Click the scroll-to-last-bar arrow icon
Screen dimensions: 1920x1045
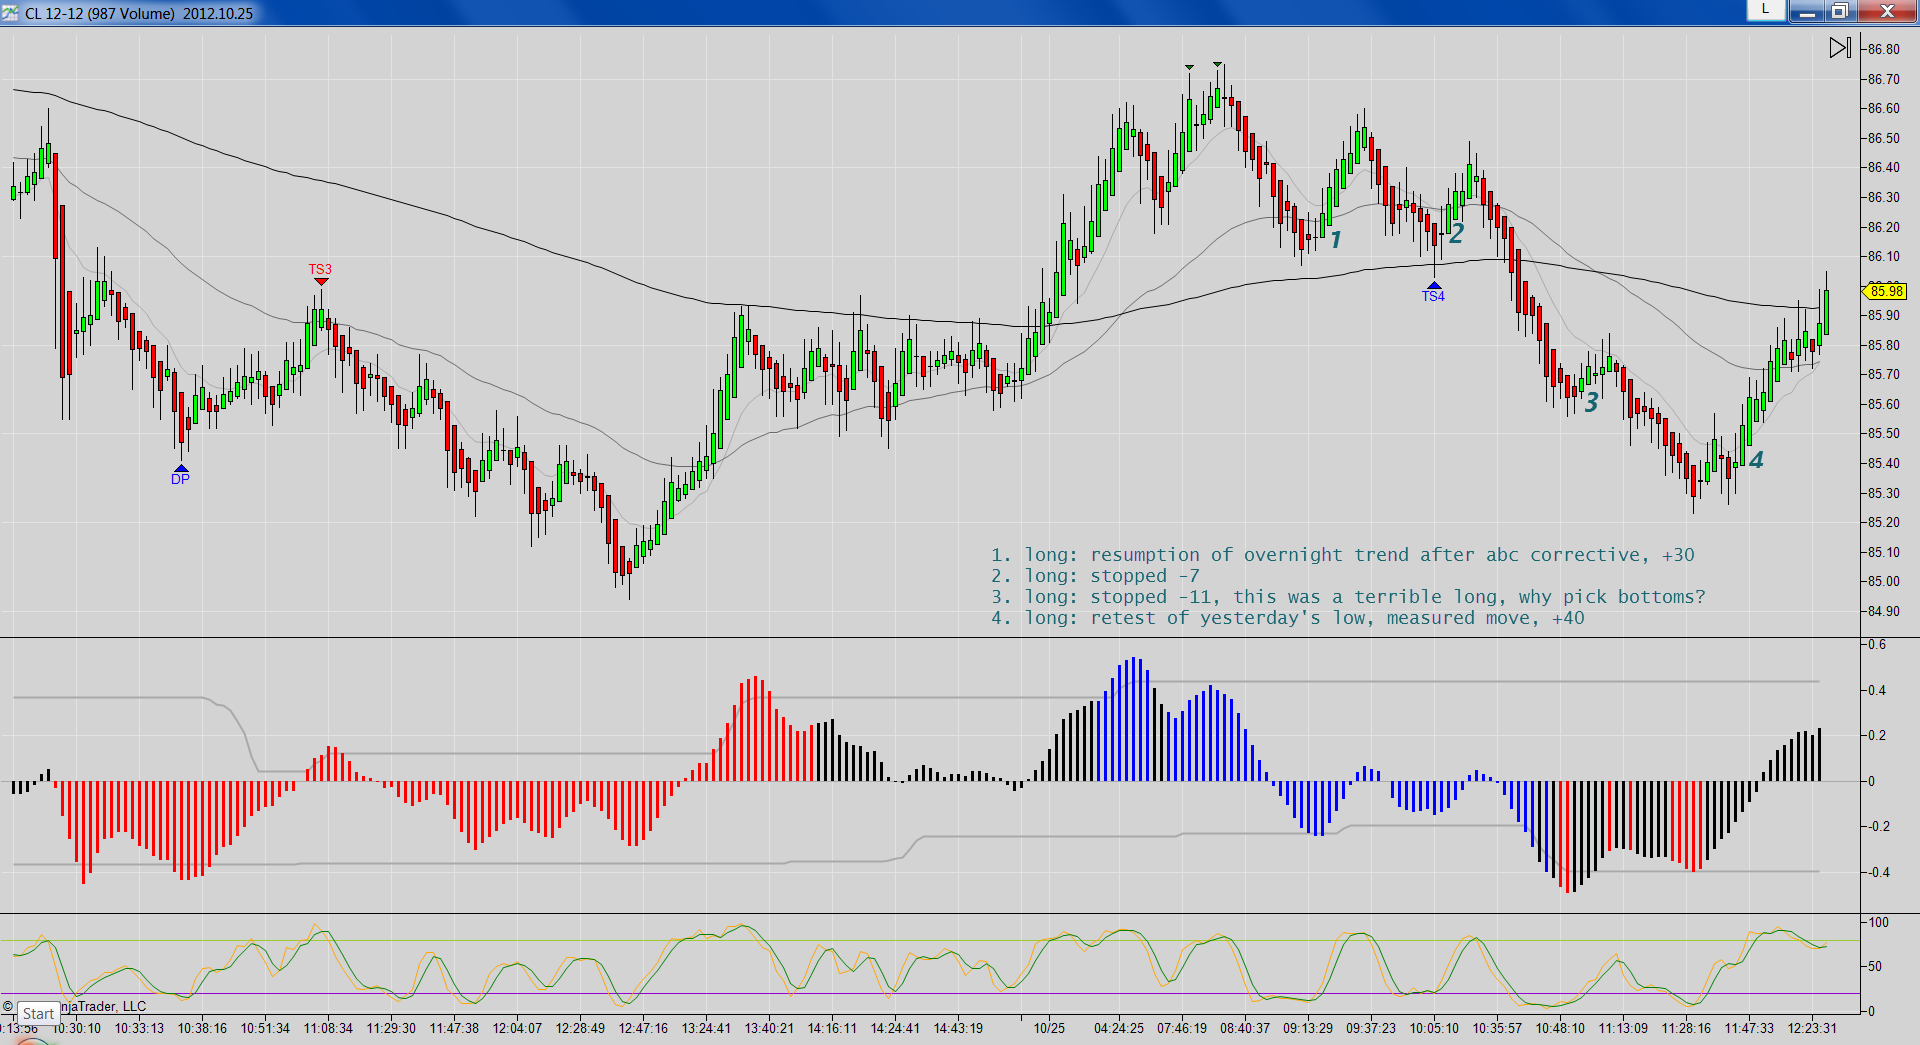click(x=1840, y=48)
